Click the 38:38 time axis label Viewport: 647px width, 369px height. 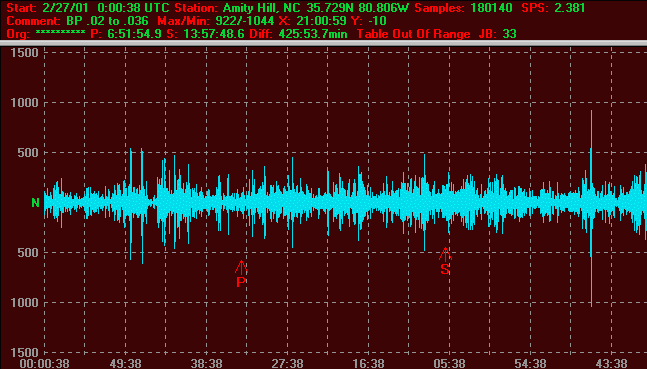pyautogui.click(x=206, y=364)
